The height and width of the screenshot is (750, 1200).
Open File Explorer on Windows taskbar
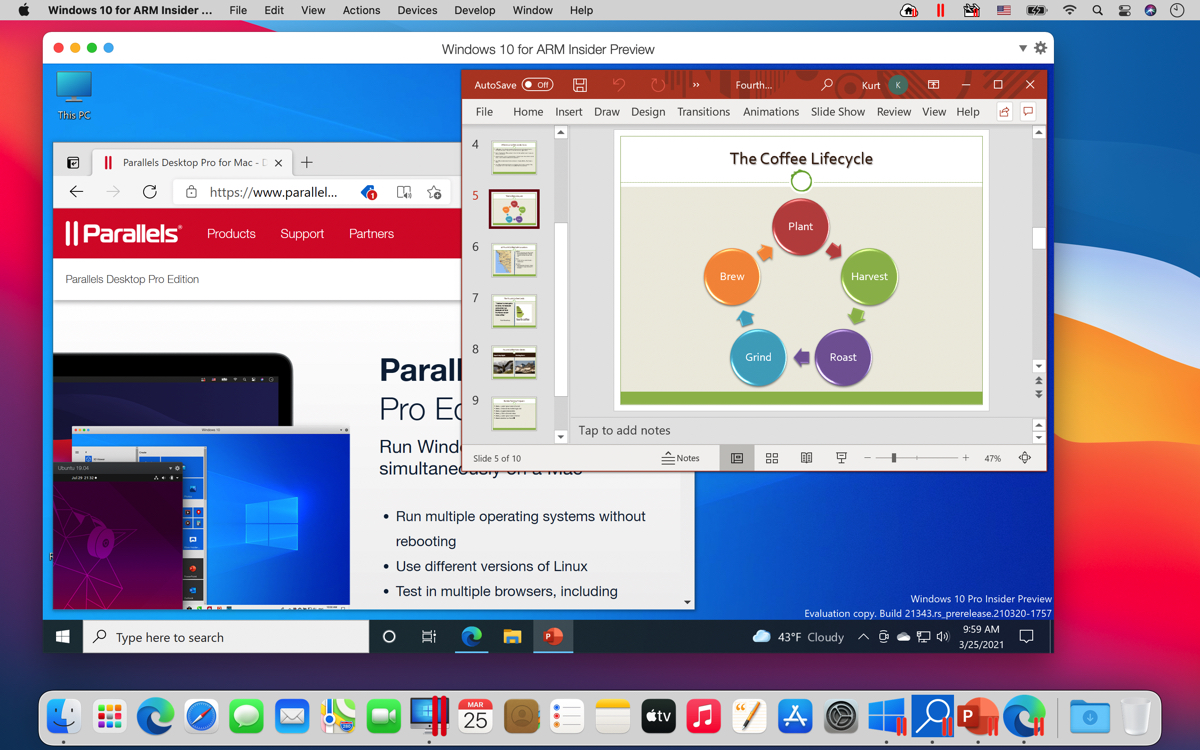point(512,637)
